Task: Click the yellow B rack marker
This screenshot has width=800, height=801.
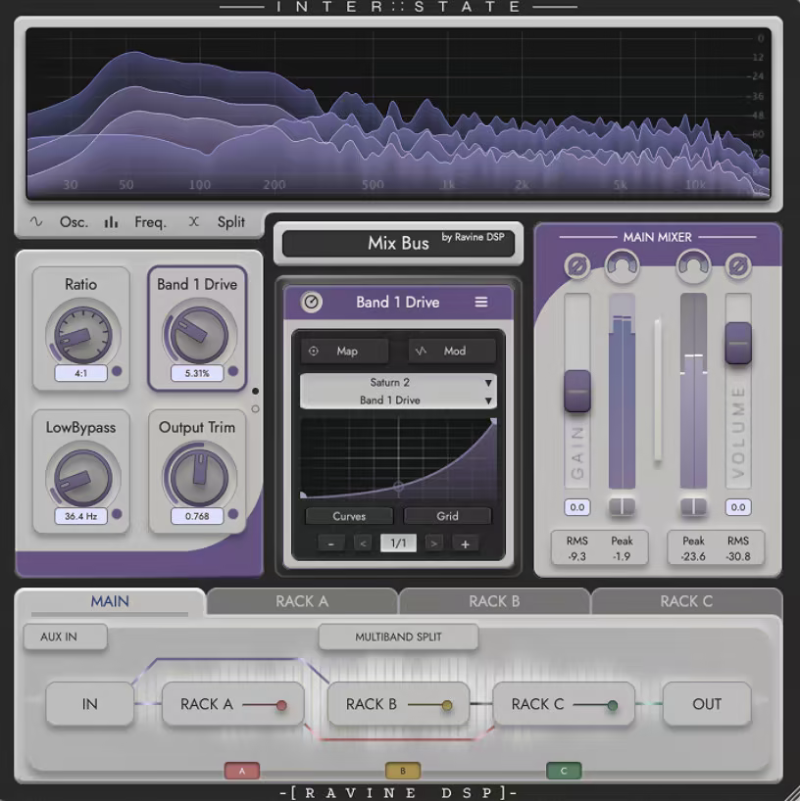Action: coord(403,771)
